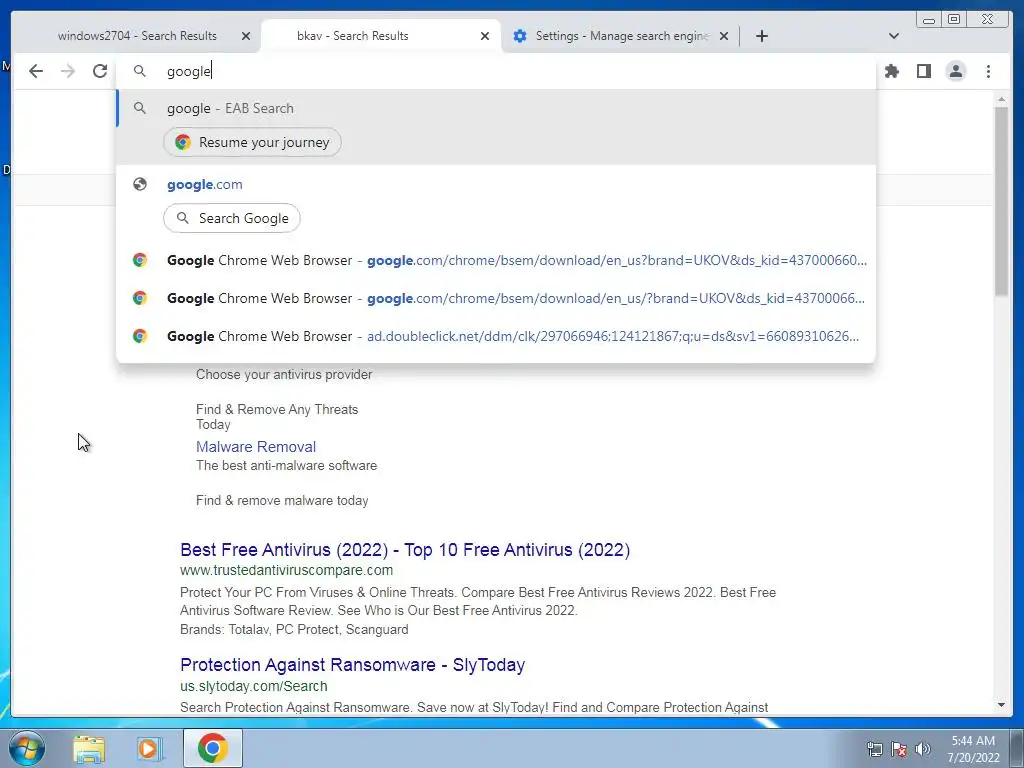Click the Forward navigation arrow
This screenshot has width=1024, height=768.
click(68, 71)
